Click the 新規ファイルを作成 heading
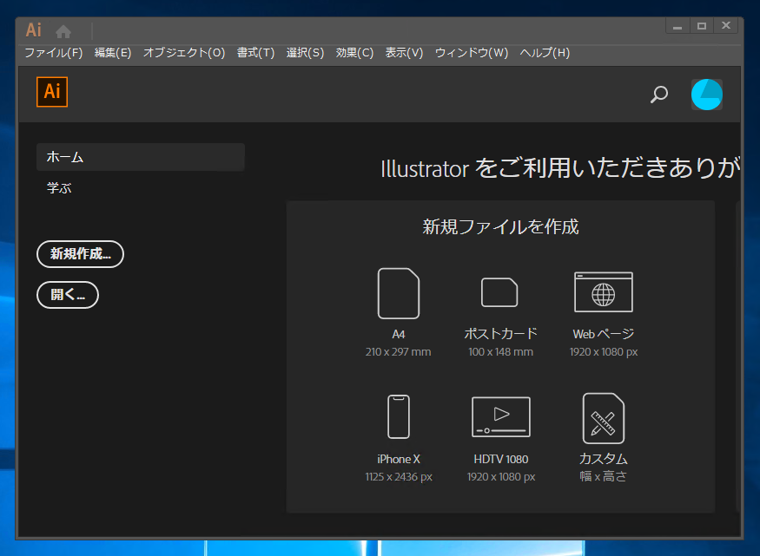Image resolution: width=760 pixels, height=556 pixels. coord(501,227)
